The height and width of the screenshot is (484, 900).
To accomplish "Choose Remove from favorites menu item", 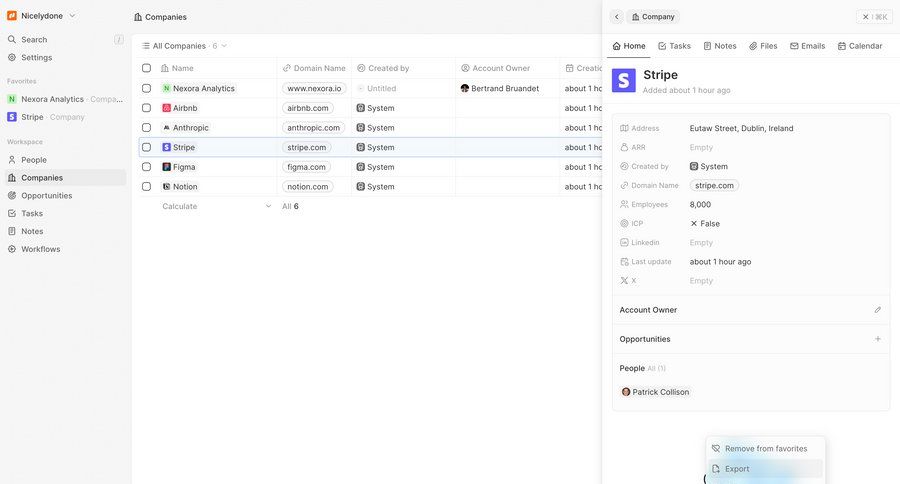I will 765,449.
